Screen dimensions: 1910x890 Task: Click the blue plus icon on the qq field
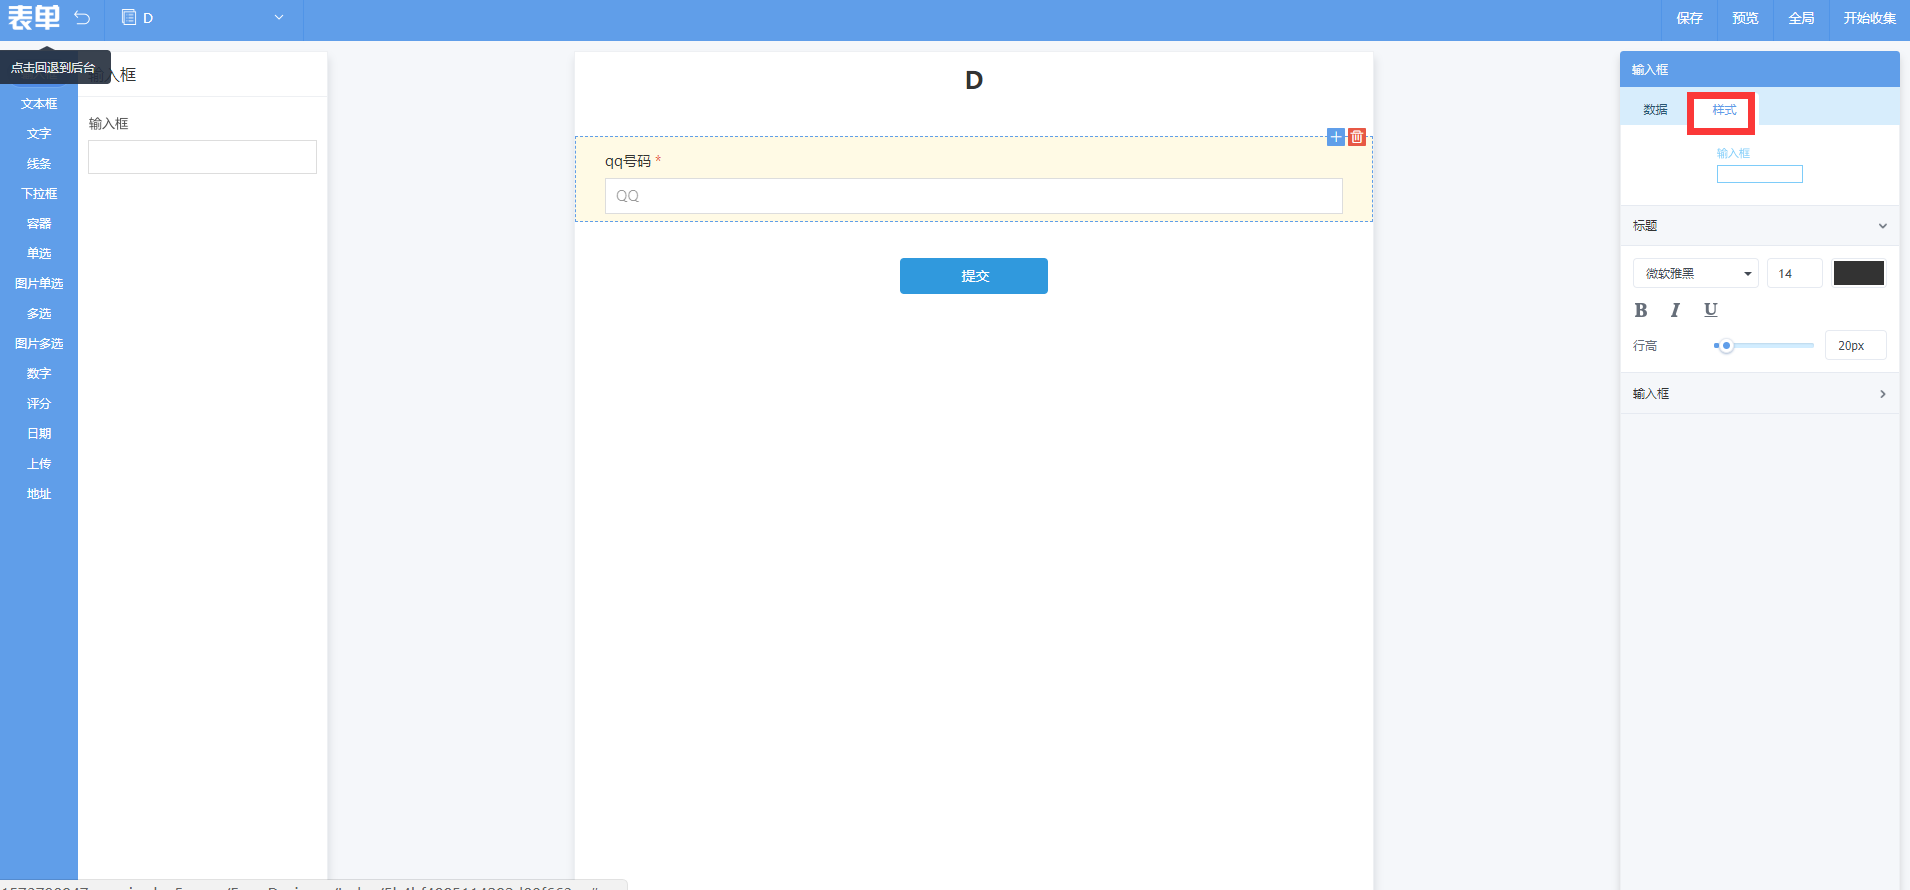[x=1336, y=137]
